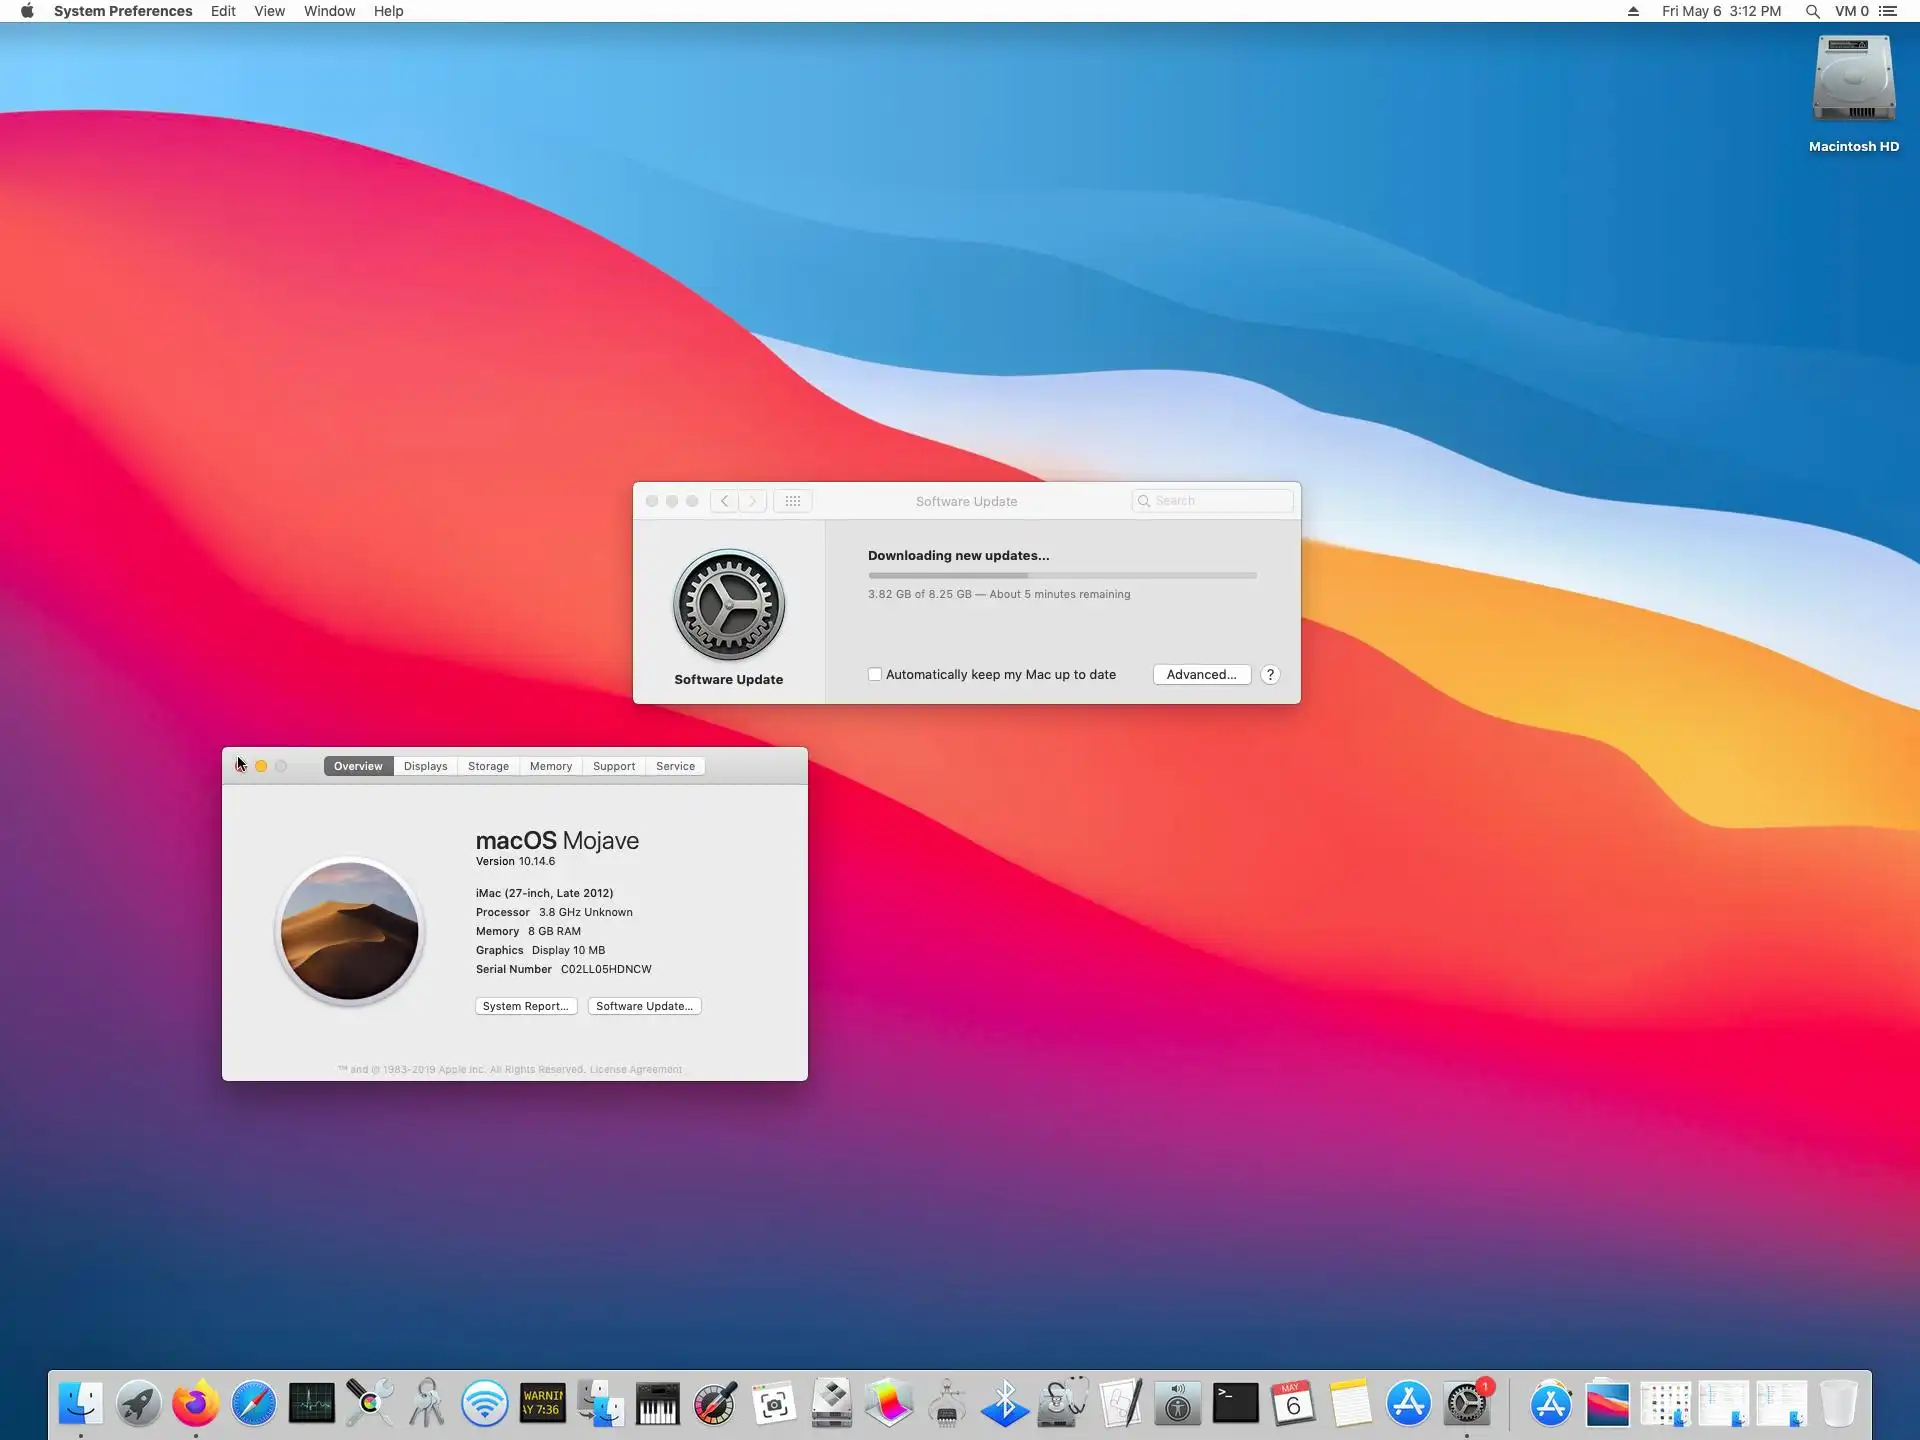Open the help question mark button
Viewport: 1920px width, 1440px height.
point(1270,675)
